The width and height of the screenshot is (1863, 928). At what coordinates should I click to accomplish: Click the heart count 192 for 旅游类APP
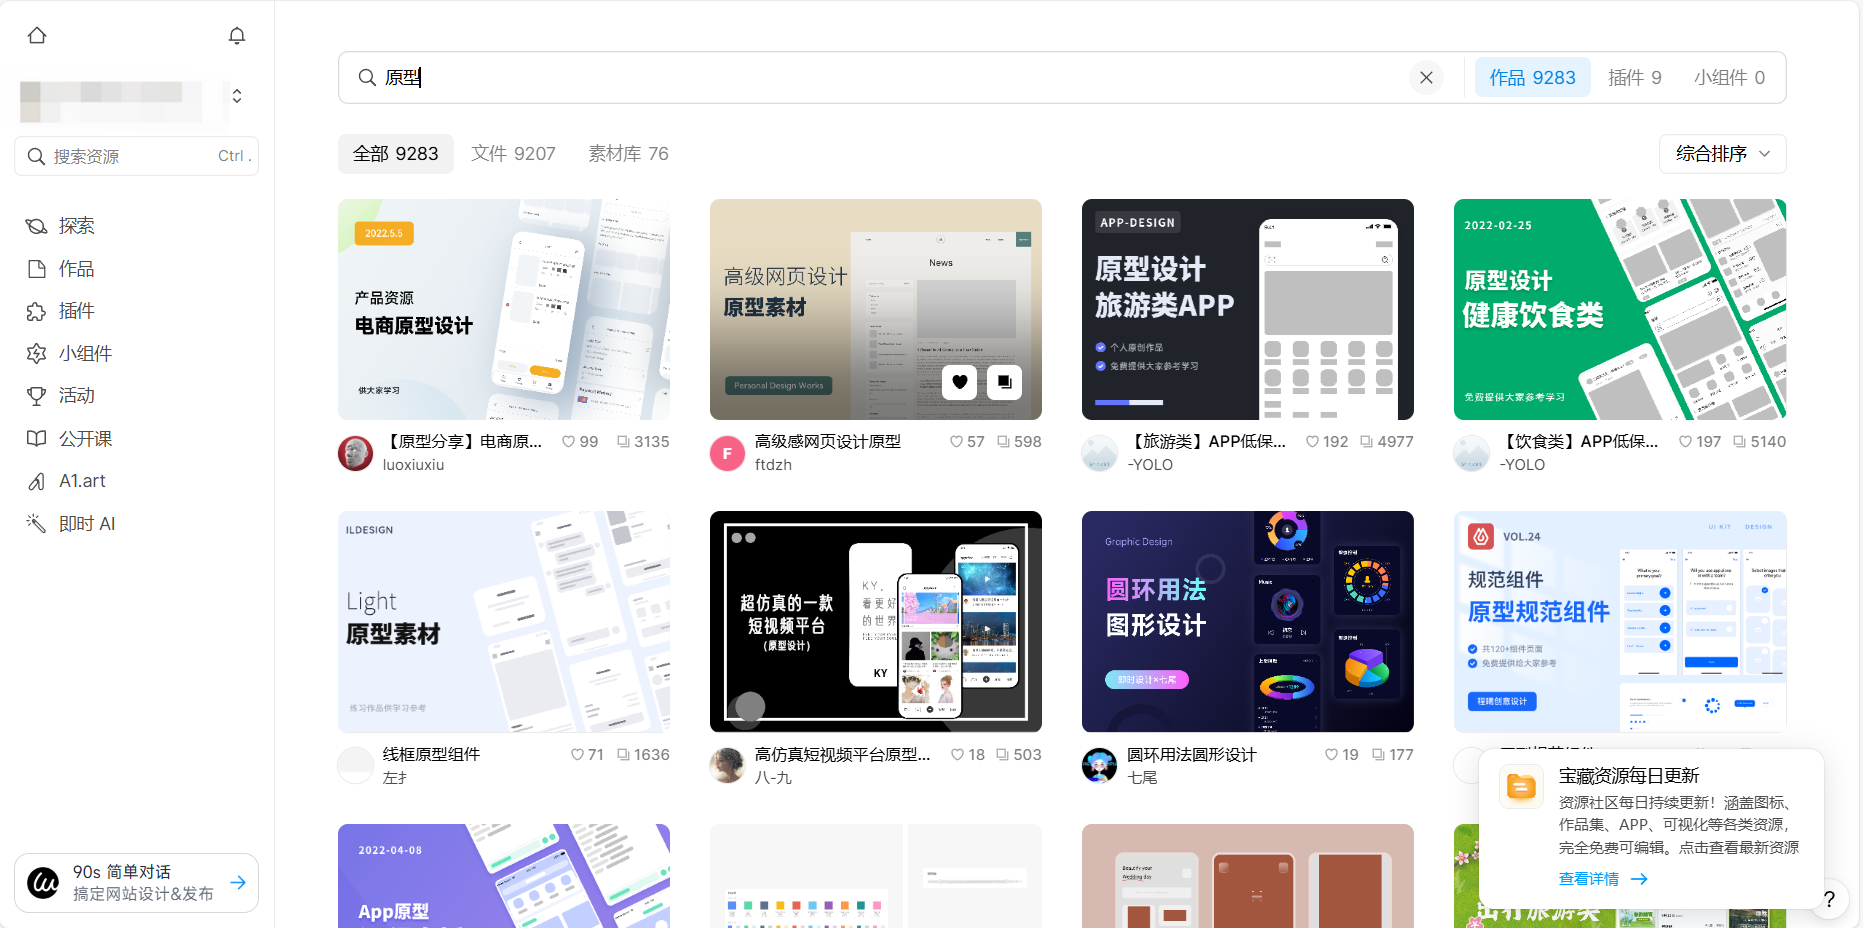(1327, 442)
